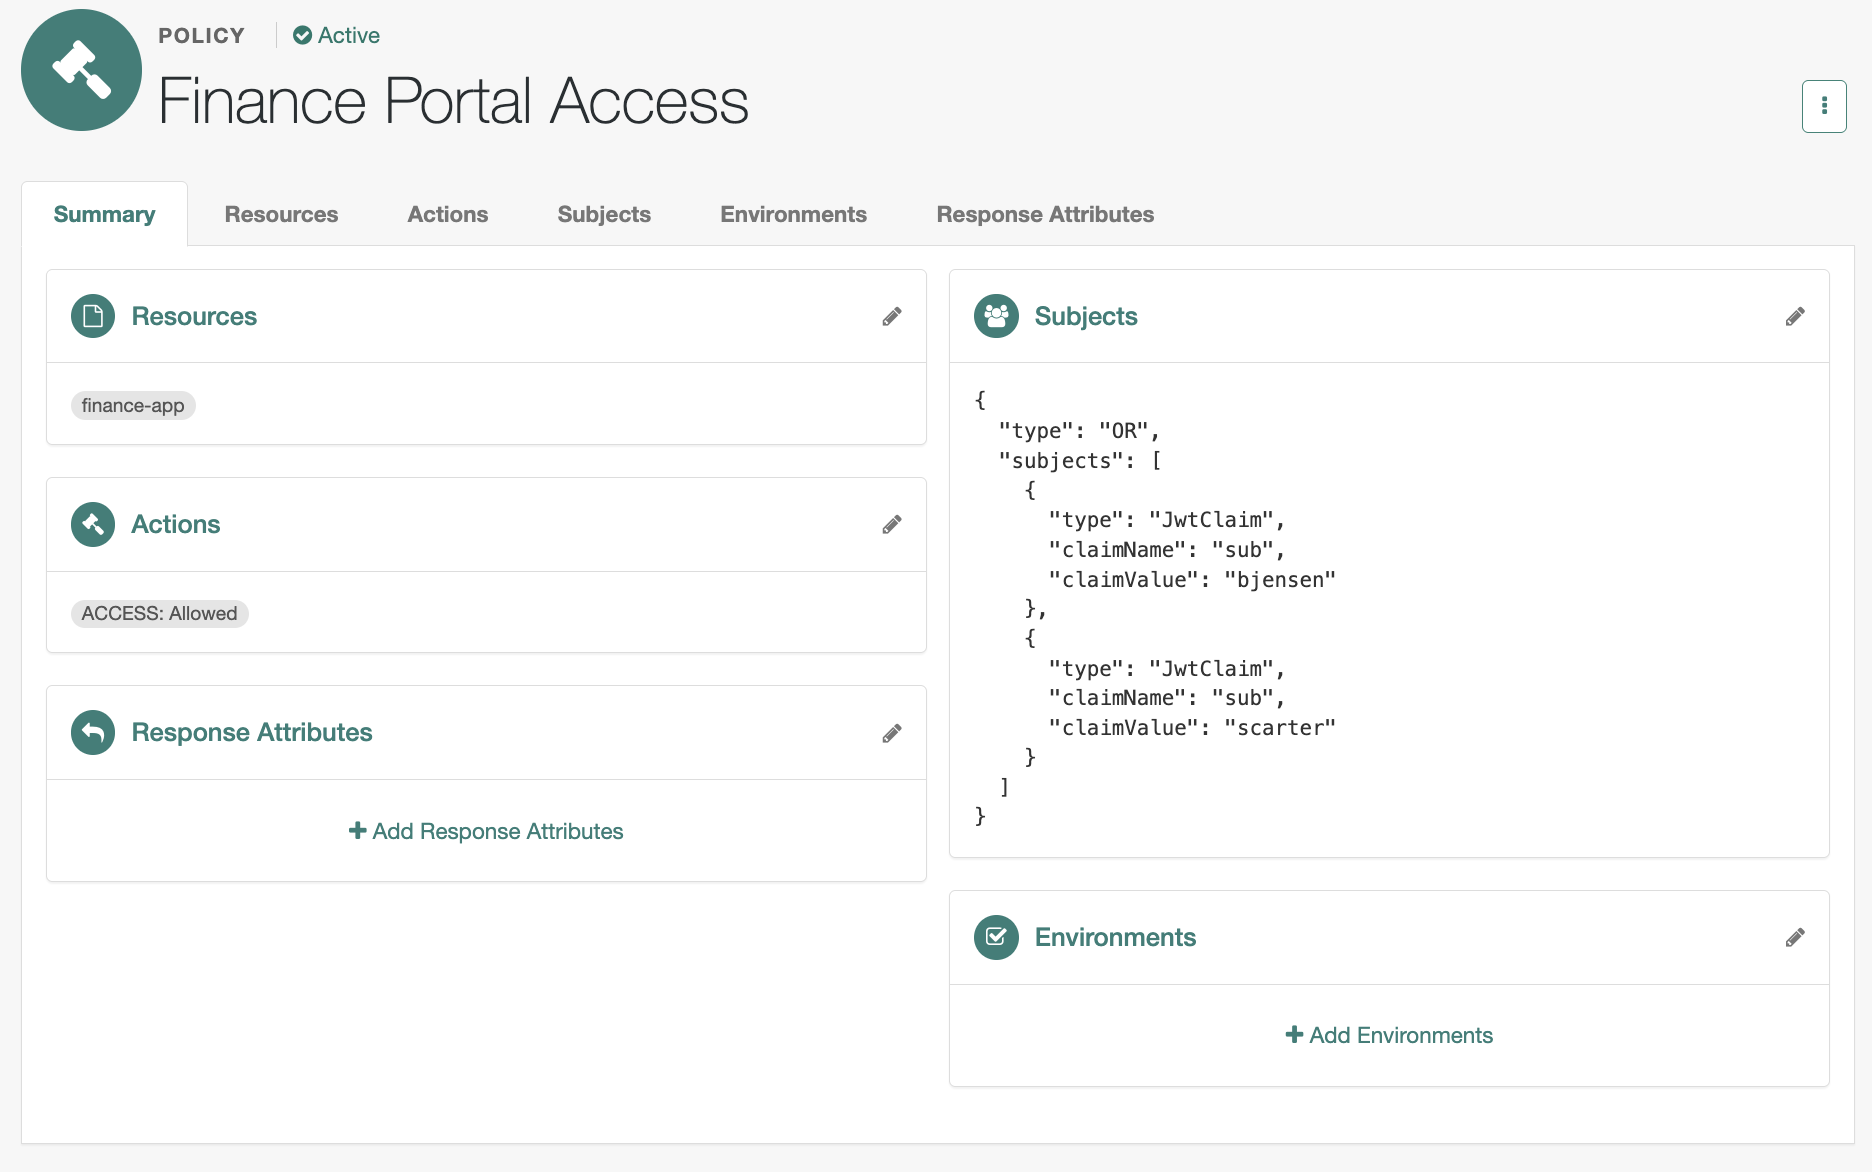
Task: Switch to the Resources tab
Action: (281, 213)
